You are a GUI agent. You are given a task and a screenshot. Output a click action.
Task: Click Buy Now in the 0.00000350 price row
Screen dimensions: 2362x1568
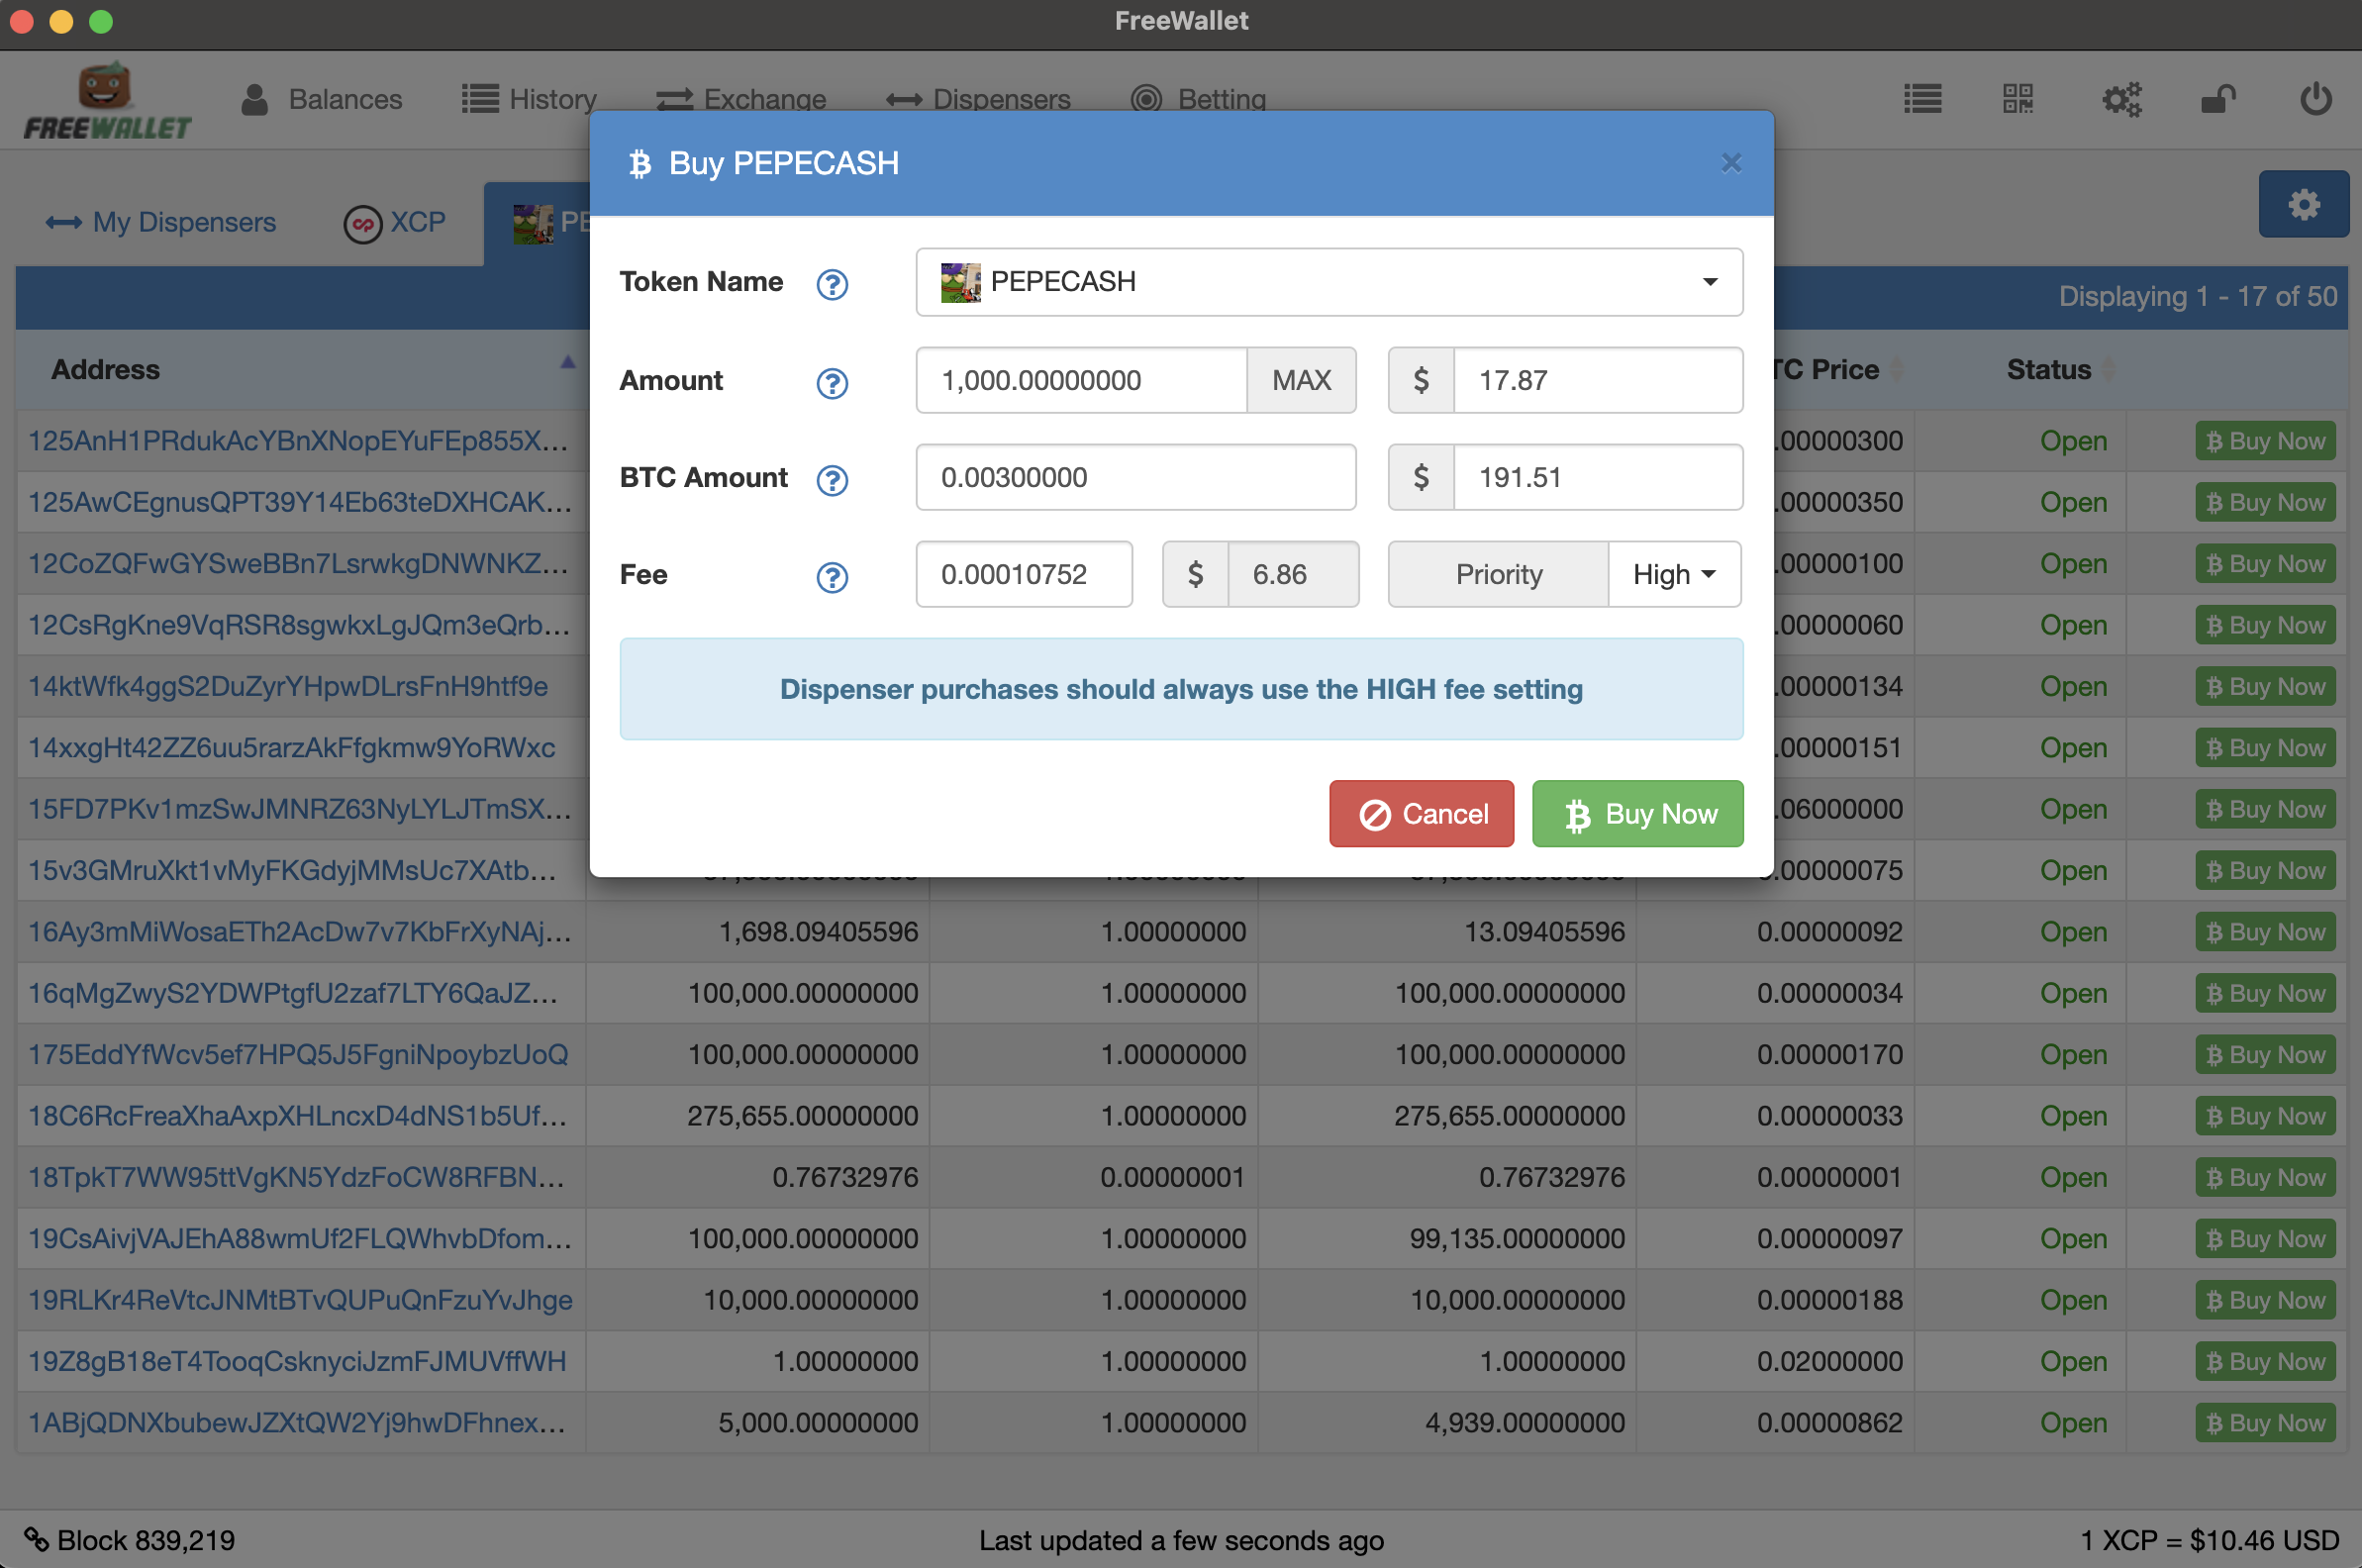click(2265, 502)
